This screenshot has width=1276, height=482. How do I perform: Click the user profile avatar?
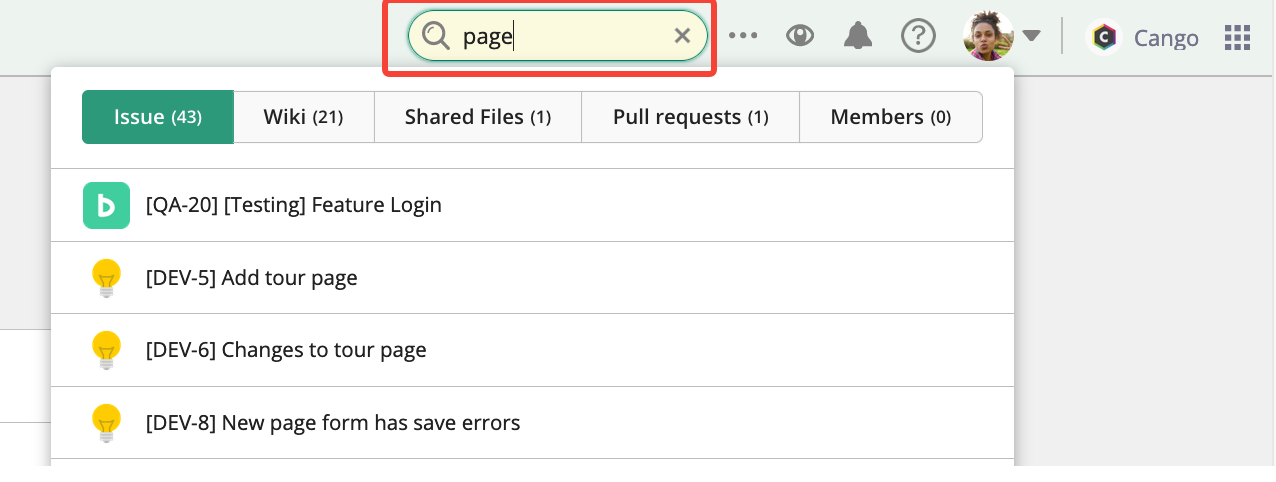pos(988,37)
